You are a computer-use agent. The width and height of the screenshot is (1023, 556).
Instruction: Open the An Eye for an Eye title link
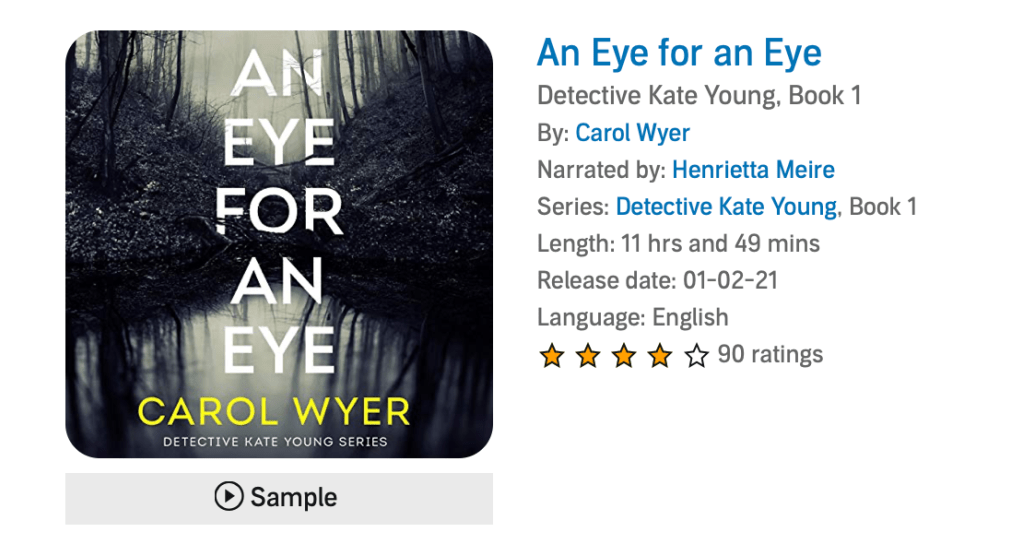pos(679,52)
